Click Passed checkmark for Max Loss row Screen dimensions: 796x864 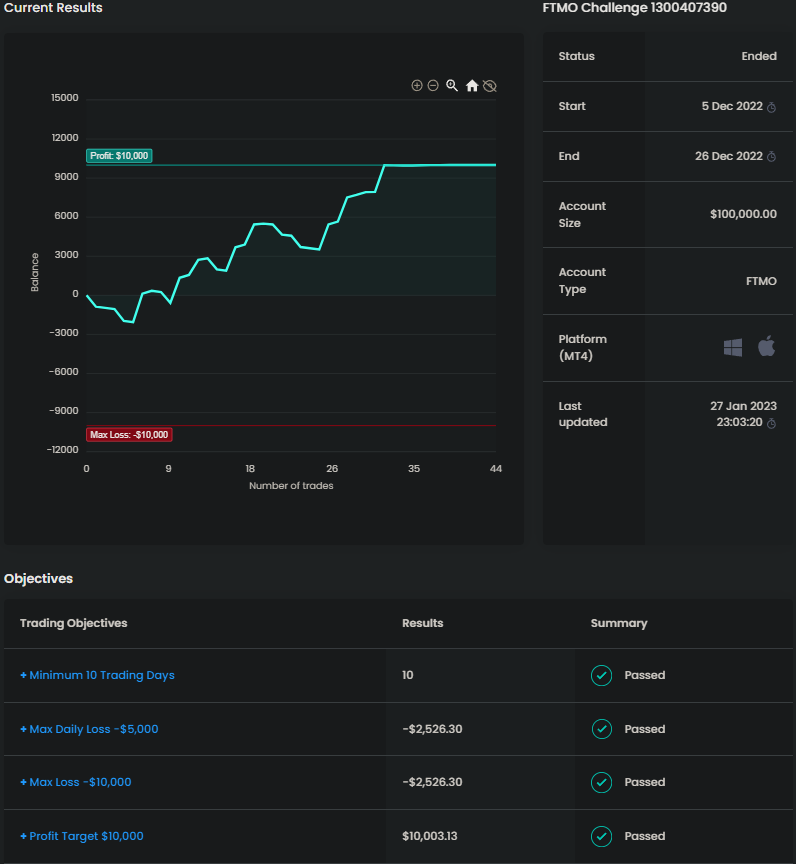click(x=602, y=782)
